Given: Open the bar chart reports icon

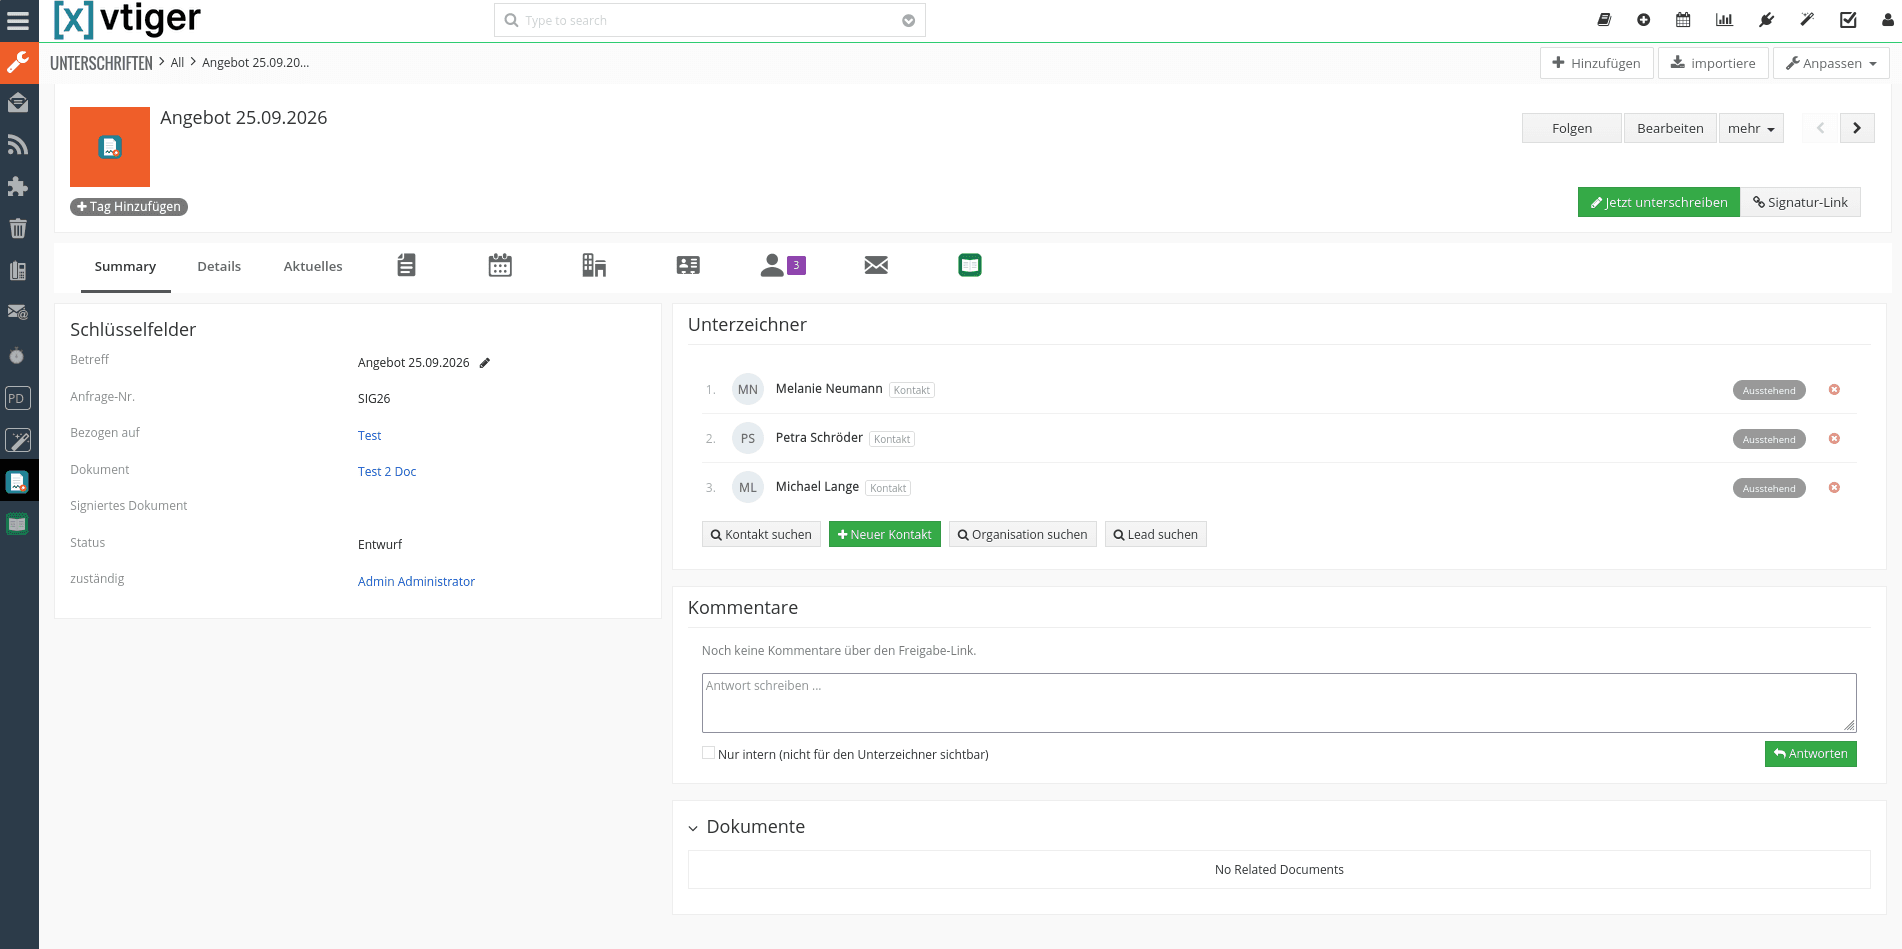Looking at the screenshot, I should (x=1724, y=20).
